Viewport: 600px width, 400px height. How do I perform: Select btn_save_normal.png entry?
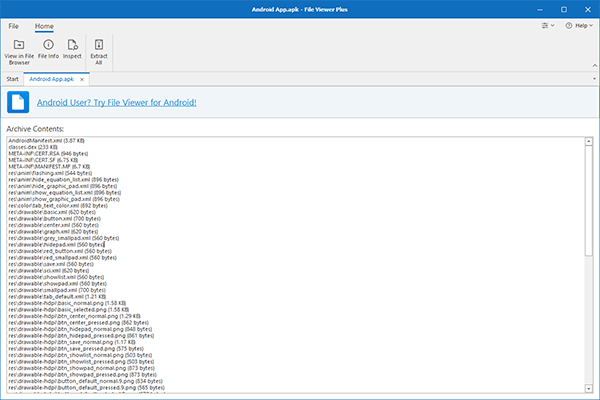(72, 343)
